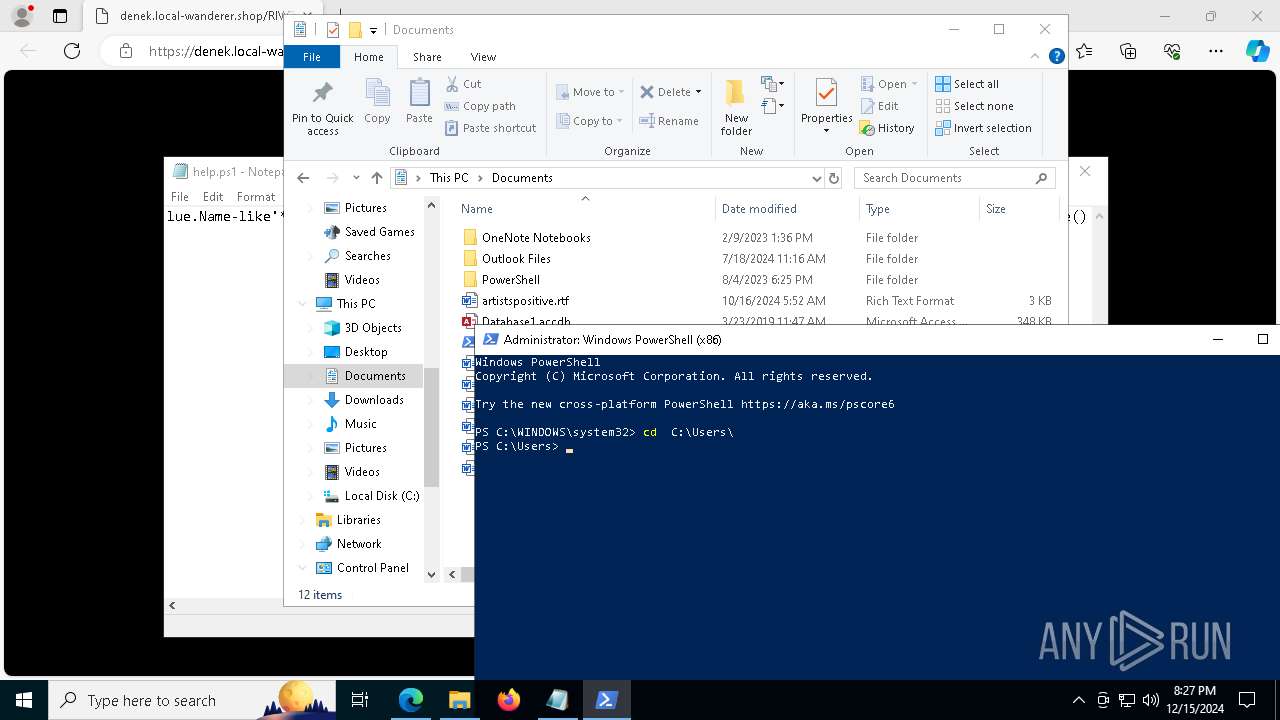Click Invert selection in ribbon

coord(984,128)
